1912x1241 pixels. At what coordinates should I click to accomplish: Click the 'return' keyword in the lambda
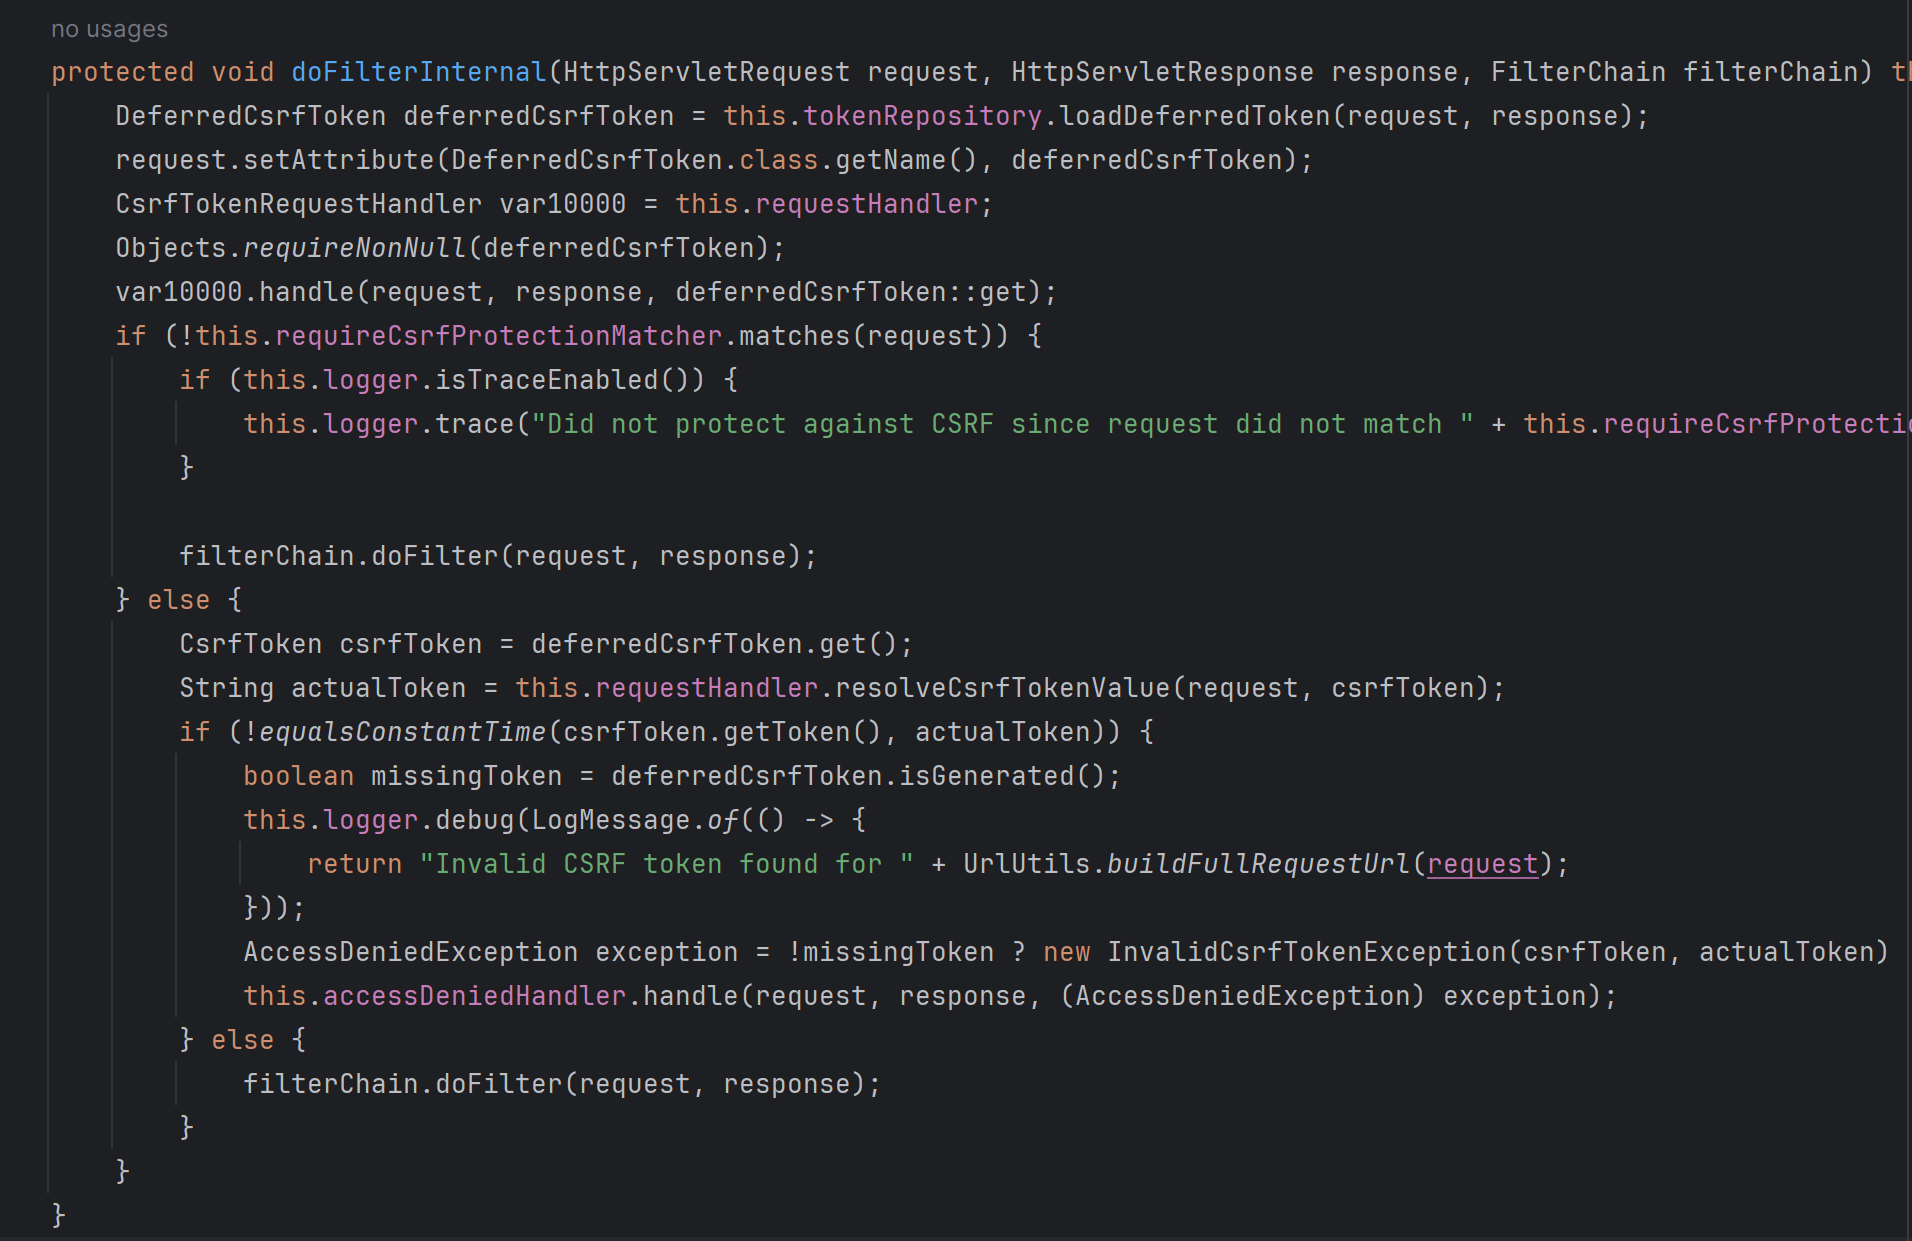tap(355, 864)
